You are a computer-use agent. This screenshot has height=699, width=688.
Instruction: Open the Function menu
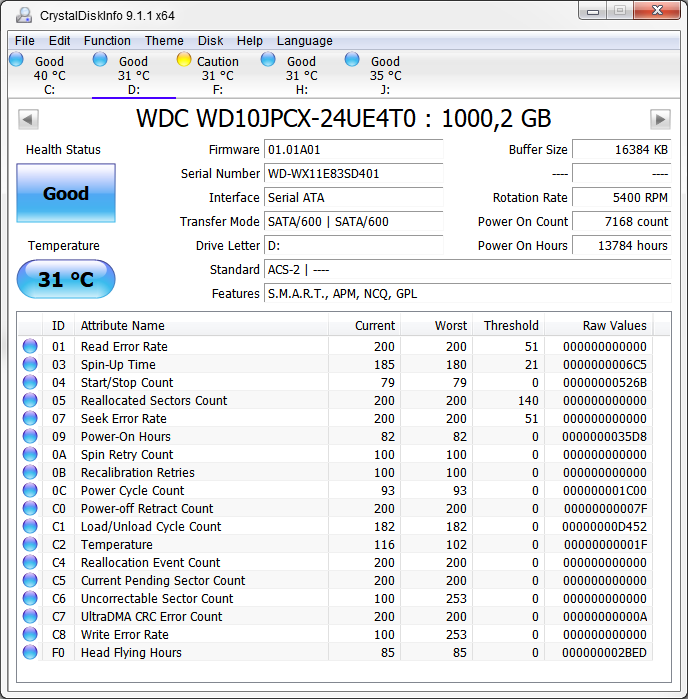[x=107, y=41]
